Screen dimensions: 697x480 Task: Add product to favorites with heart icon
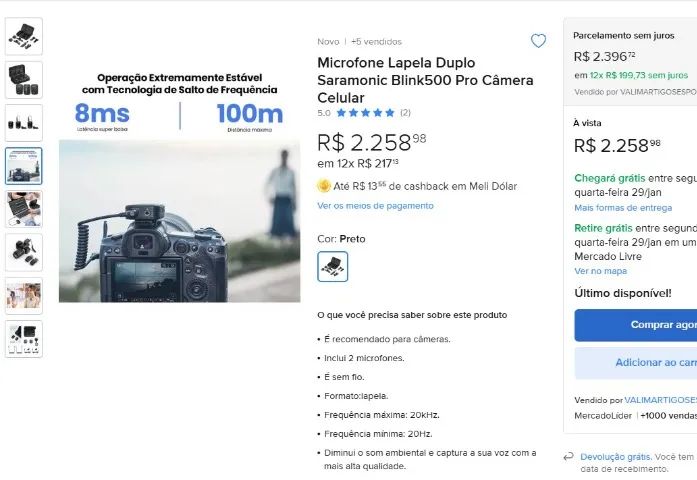(x=538, y=41)
